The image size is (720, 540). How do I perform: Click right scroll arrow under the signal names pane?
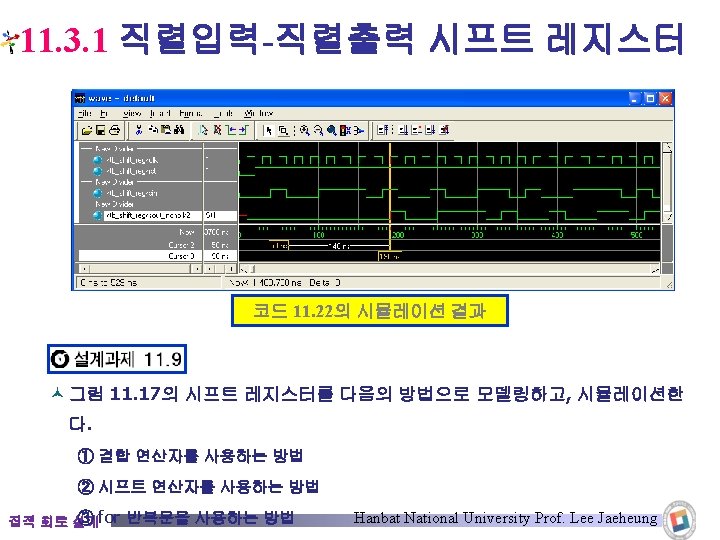click(x=197, y=269)
